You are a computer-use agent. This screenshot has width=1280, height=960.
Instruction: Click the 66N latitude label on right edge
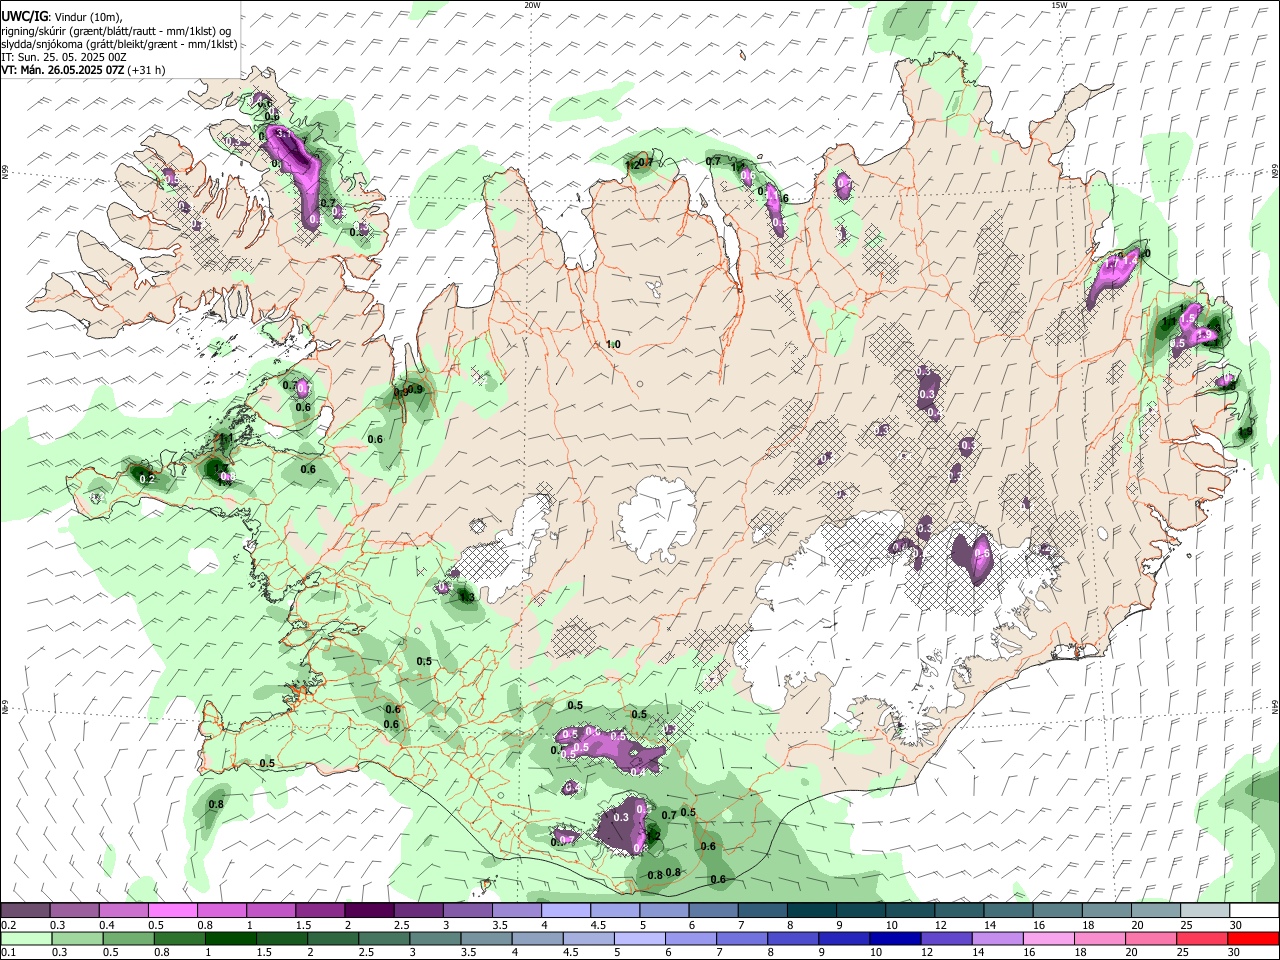pyautogui.click(x=1275, y=172)
